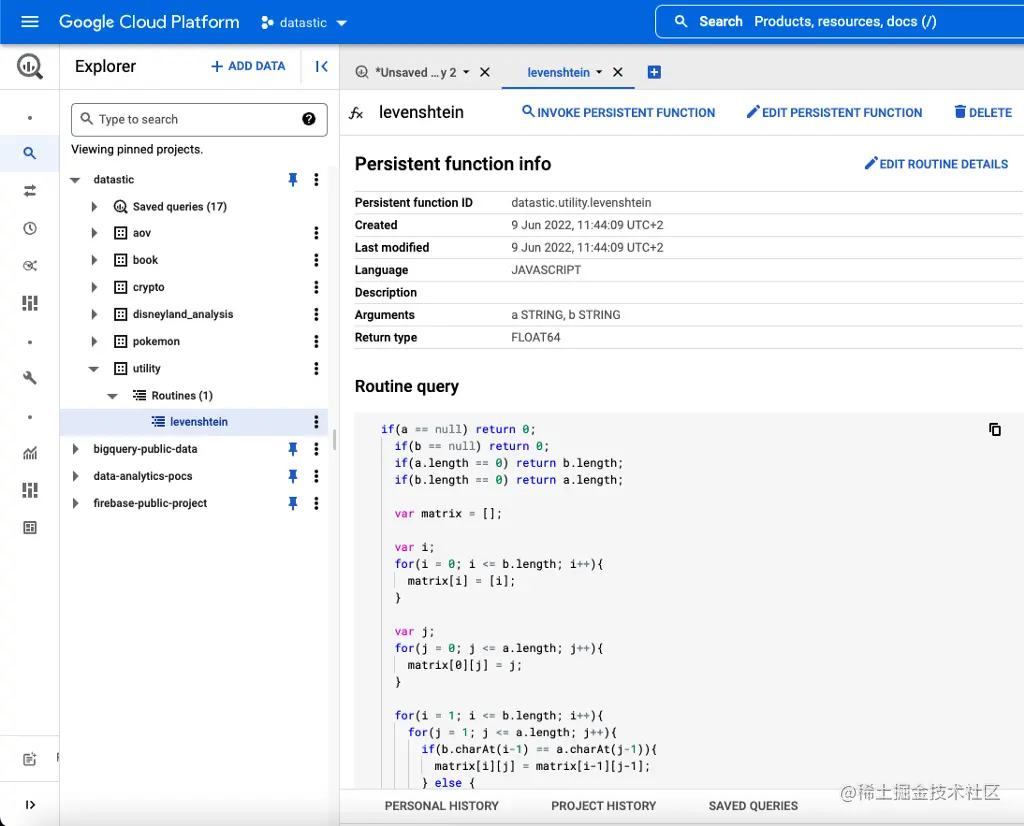The width and height of the screenshot is (1024, 826).
Task: Close the Unsaved query tab
Action: 485,72
